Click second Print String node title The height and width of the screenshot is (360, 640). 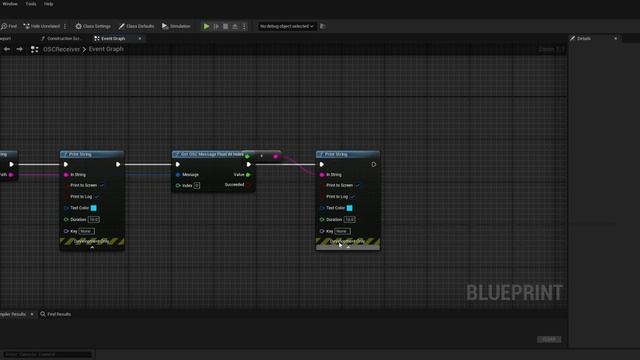(336, 154)
